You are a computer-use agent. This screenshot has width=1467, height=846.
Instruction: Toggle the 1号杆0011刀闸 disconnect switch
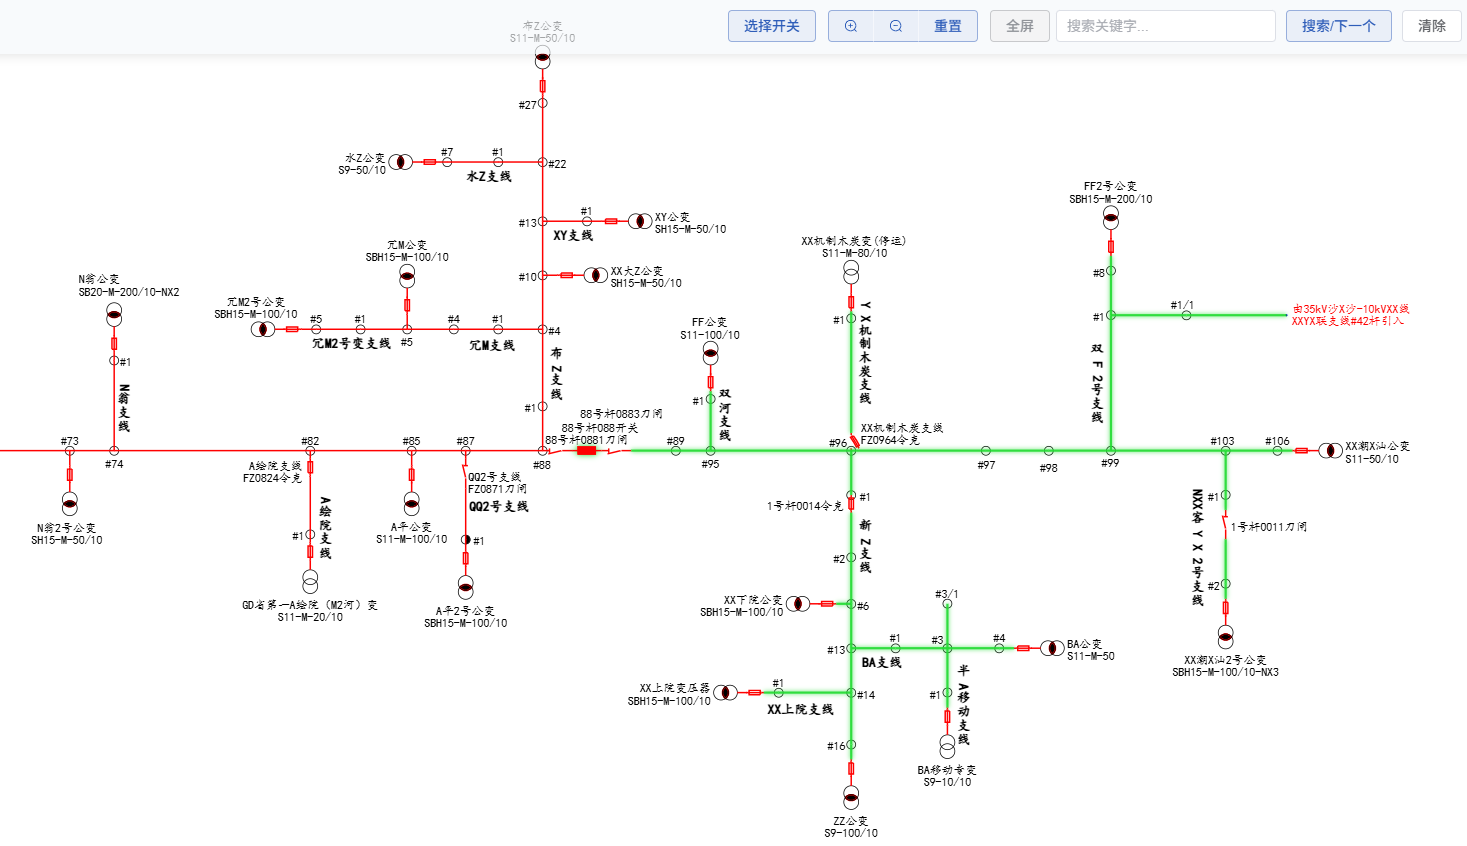coord(1225,523)
